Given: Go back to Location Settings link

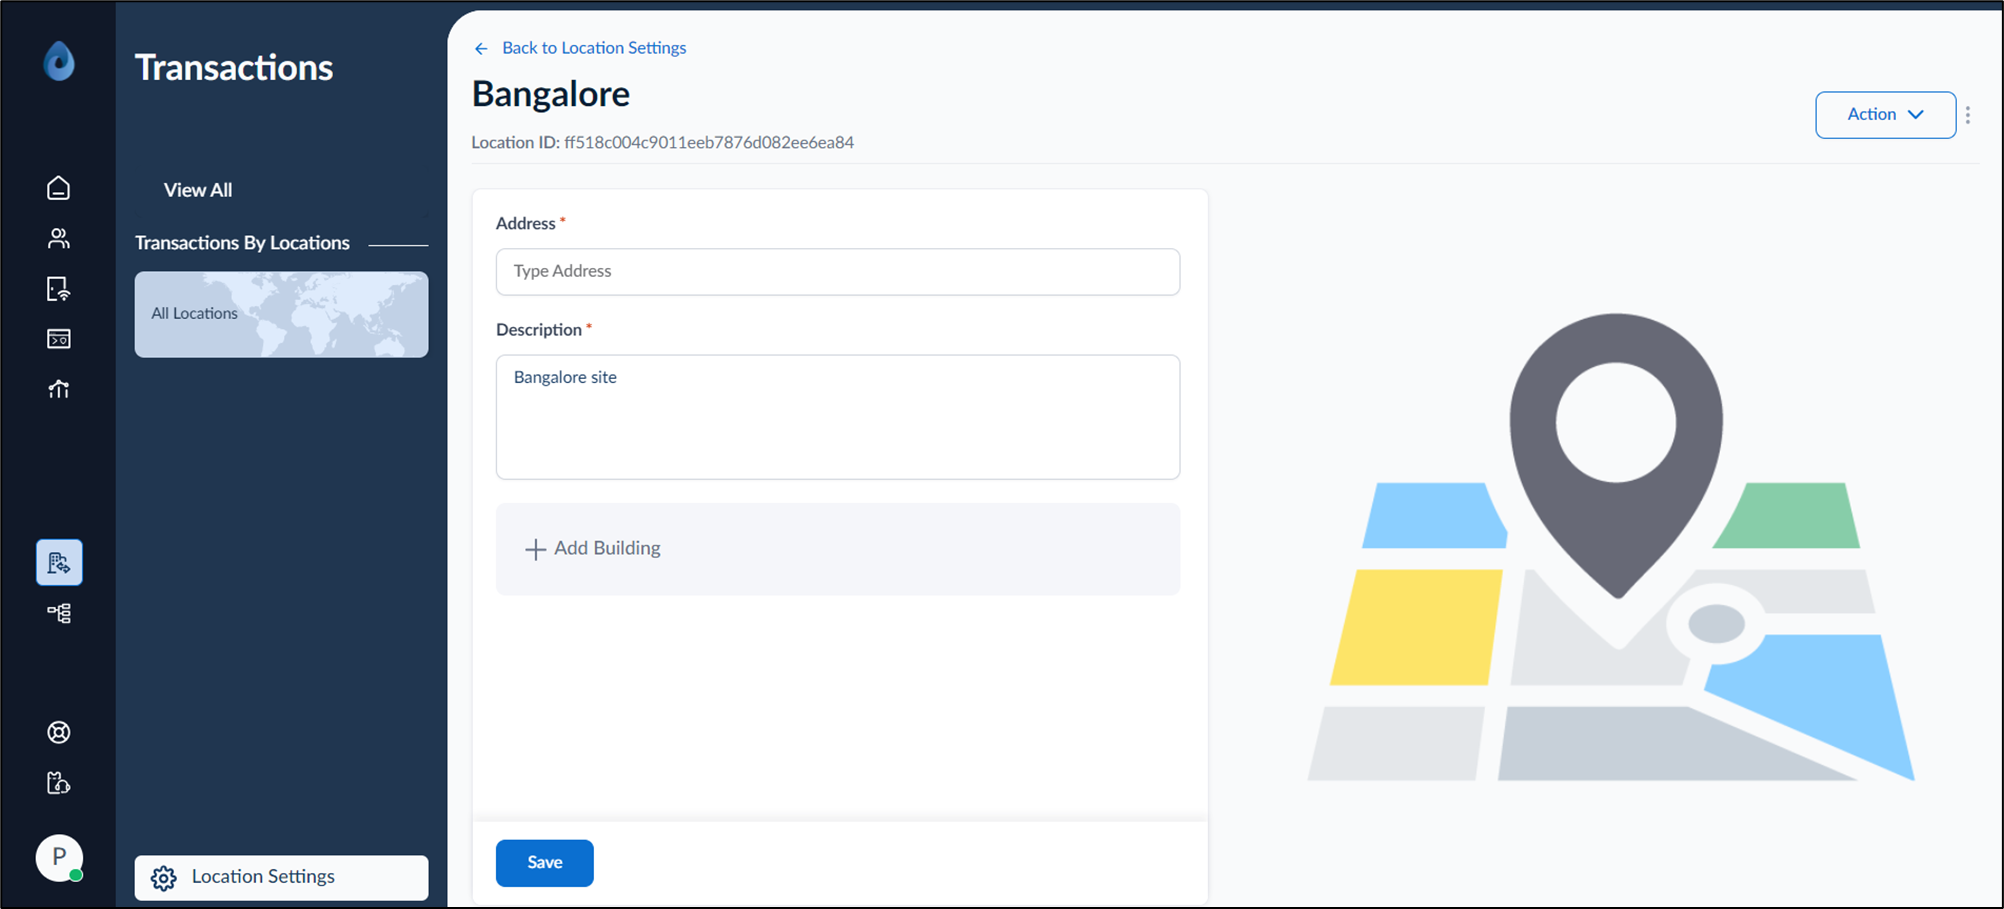Looking at the screenshot, I should [594, 48].
